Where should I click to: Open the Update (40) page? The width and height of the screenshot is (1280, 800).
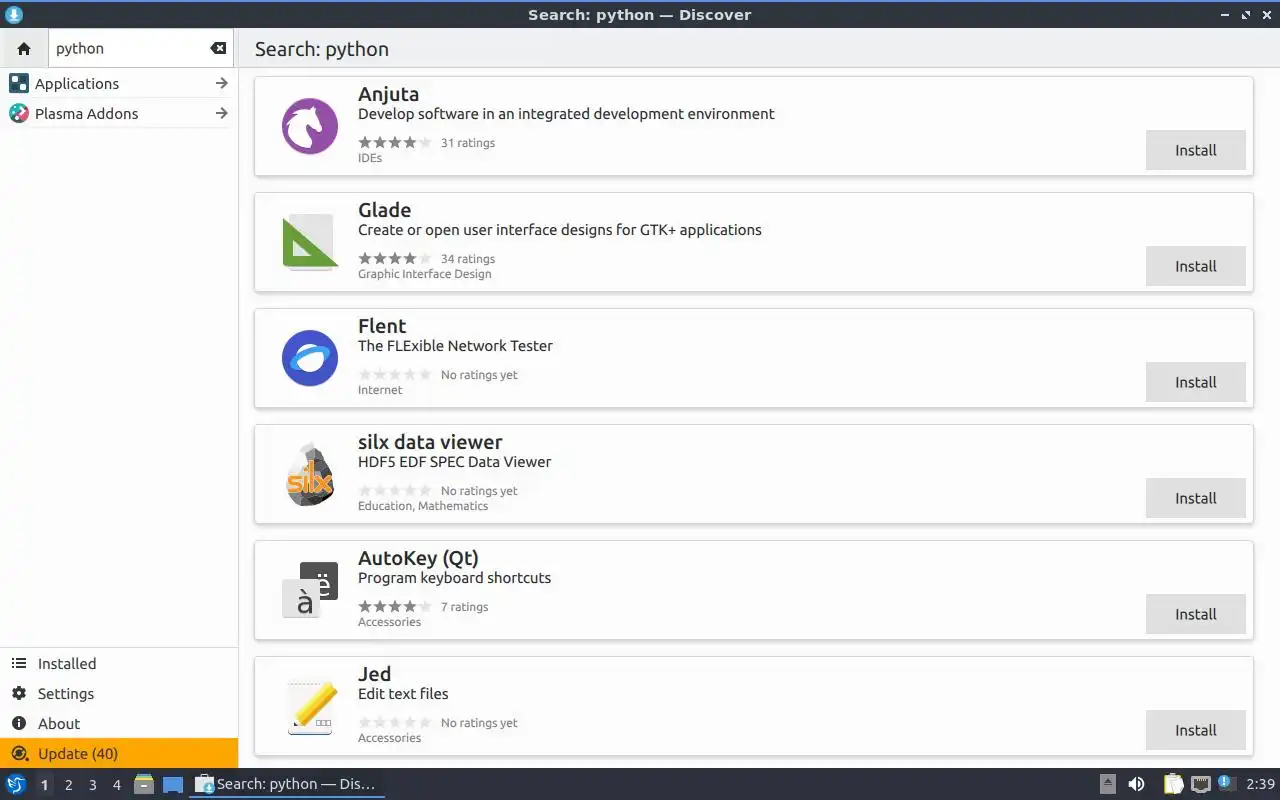pyautogui.click(x=119, y=753)
